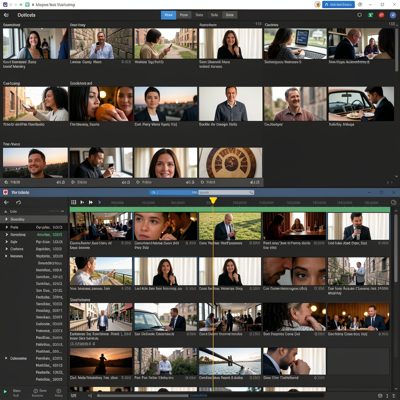Click left icon under sunset smiling man thumbnail

[6, 182]
